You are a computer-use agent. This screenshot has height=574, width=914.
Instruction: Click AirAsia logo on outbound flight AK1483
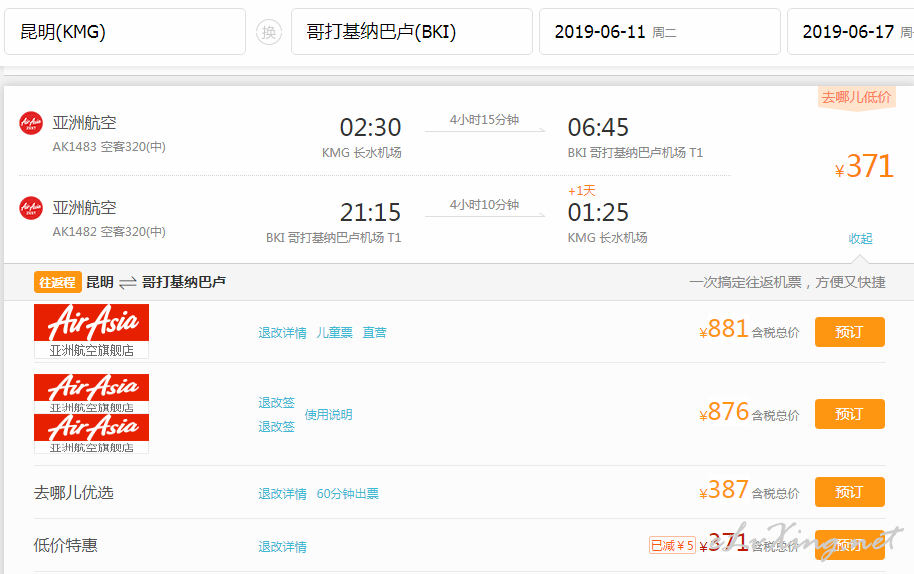[x=31, y=123]
